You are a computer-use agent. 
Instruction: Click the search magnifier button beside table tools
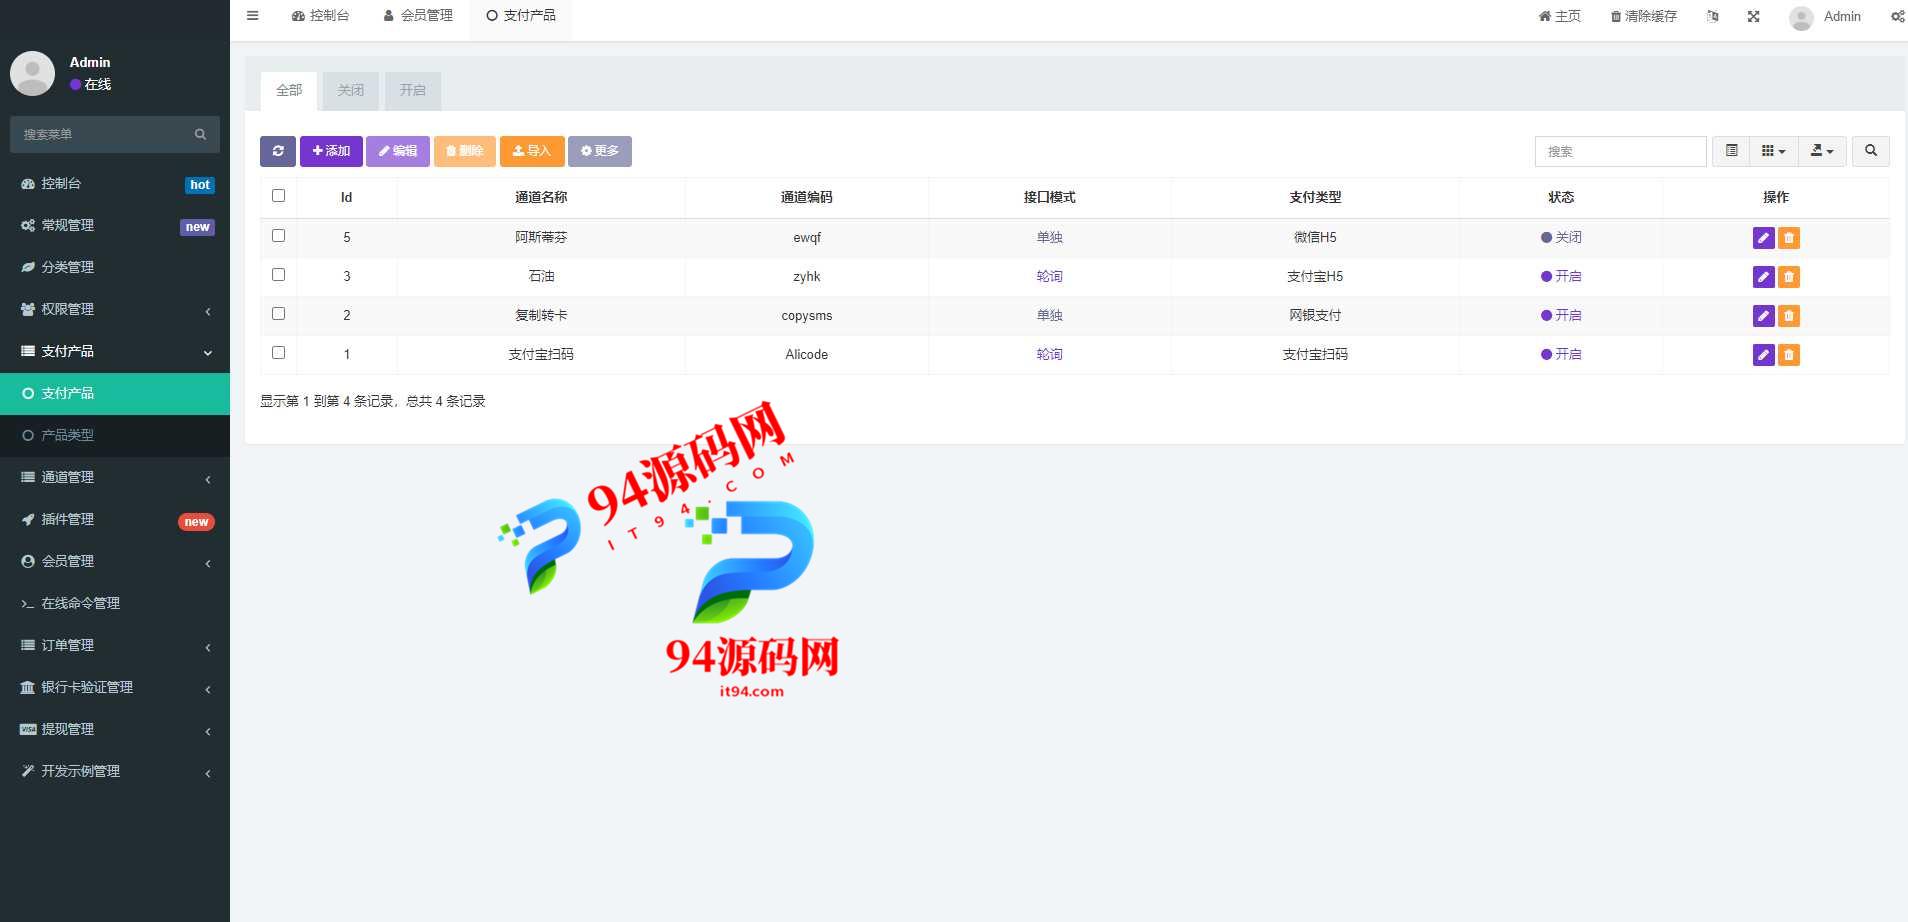tap(1870, 151)
